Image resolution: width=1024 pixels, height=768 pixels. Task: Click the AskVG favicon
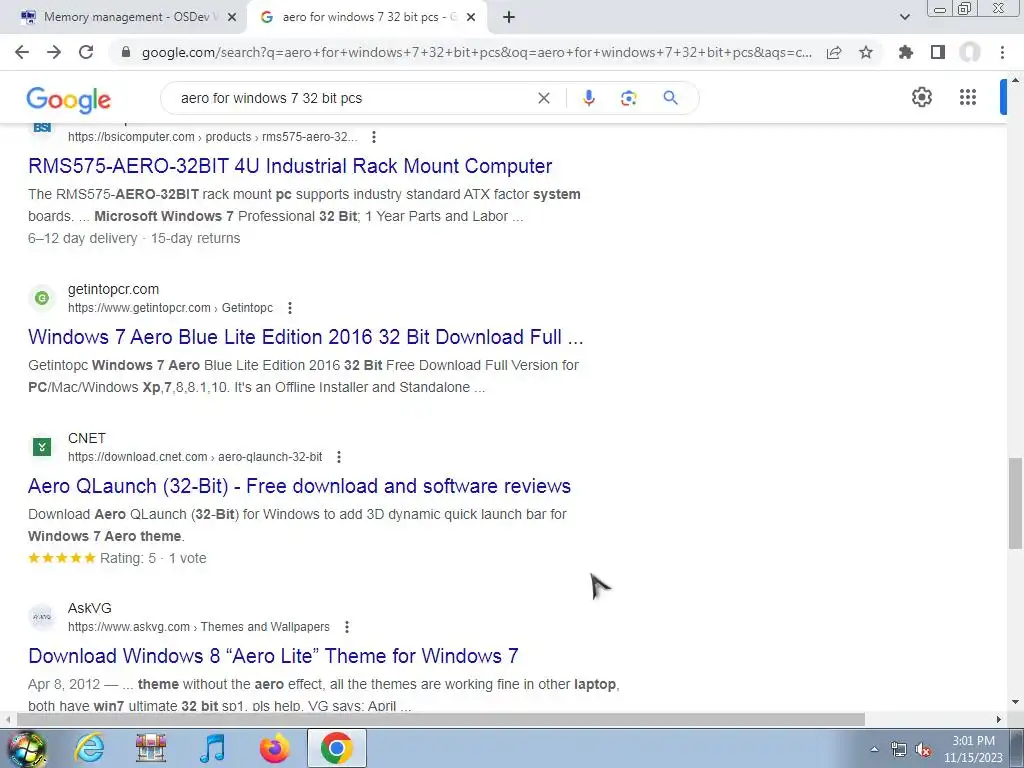click(42, 616)
